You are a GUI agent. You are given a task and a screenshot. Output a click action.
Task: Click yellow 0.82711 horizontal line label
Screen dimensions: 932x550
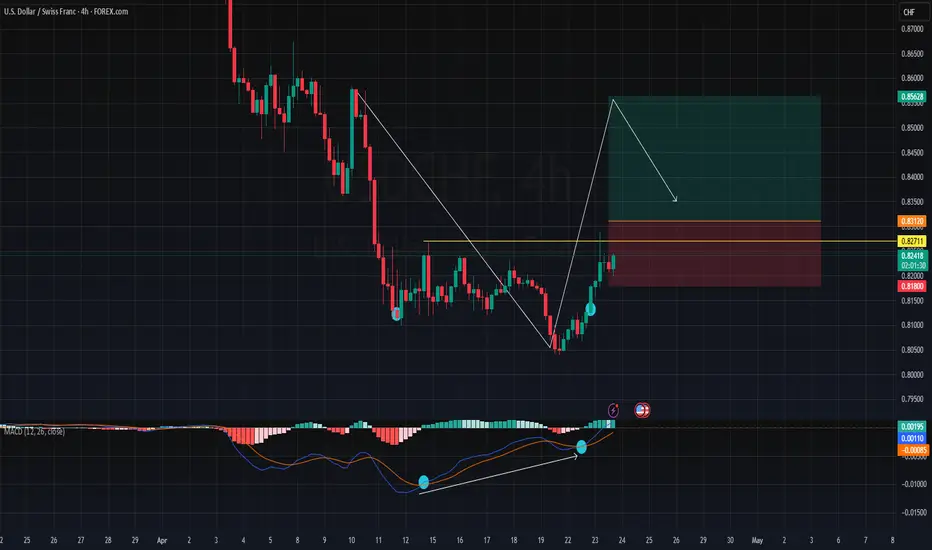912,241
